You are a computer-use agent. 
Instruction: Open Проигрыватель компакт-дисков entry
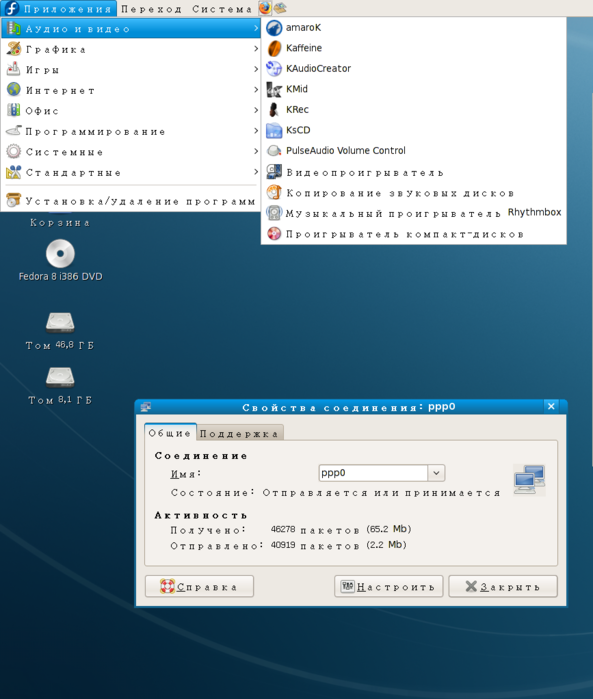click(x=413, y=234)
